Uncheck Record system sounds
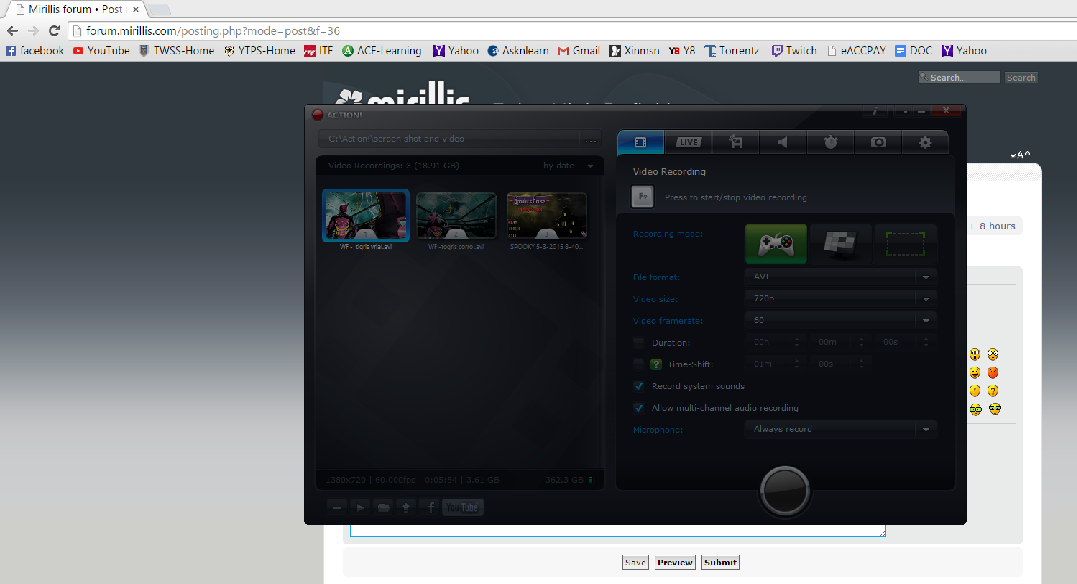This screenshot has height=584, width=1077. (x=639, y=386)
